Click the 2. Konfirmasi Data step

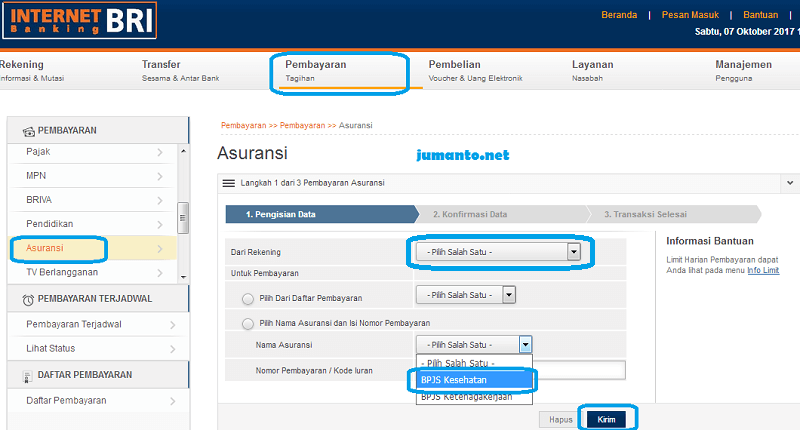(x=503, y=214)
